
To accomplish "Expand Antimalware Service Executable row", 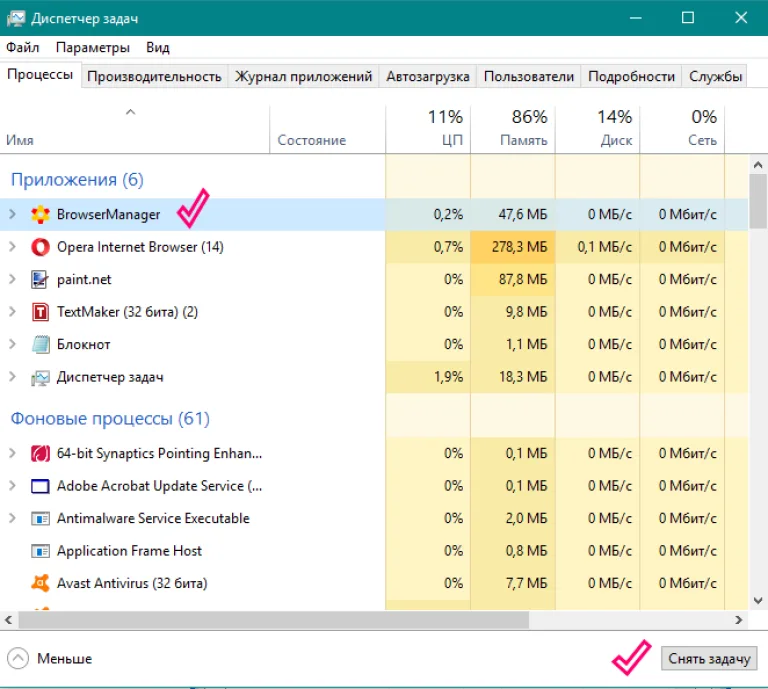I will (13, 518).
